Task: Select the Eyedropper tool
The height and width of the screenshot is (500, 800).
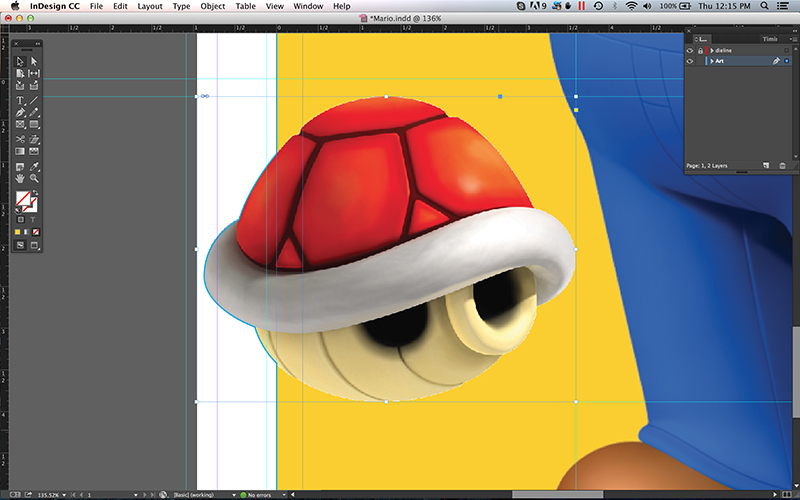Action: pyautogui.click(x=34, y=167)
